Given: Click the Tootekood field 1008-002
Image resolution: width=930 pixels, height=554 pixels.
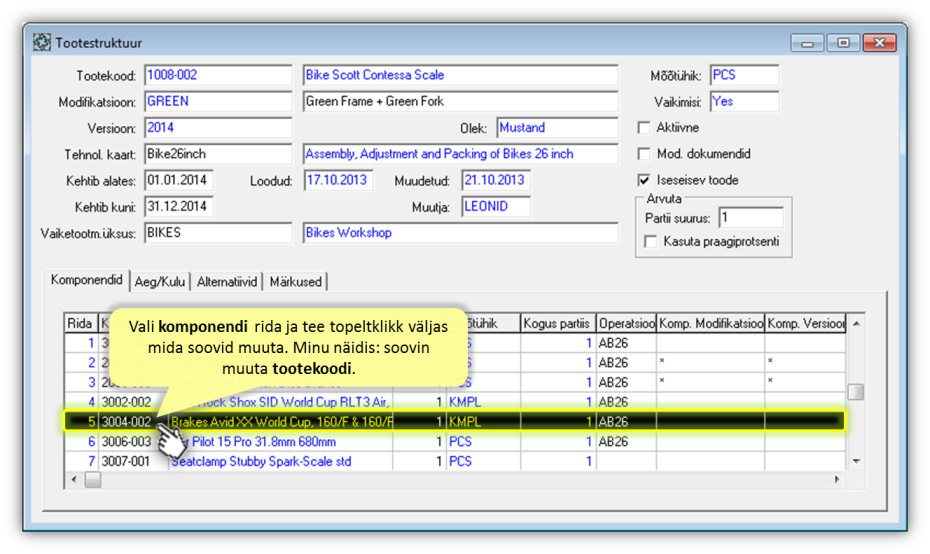Looking at the screenshot, I should 218,75.
